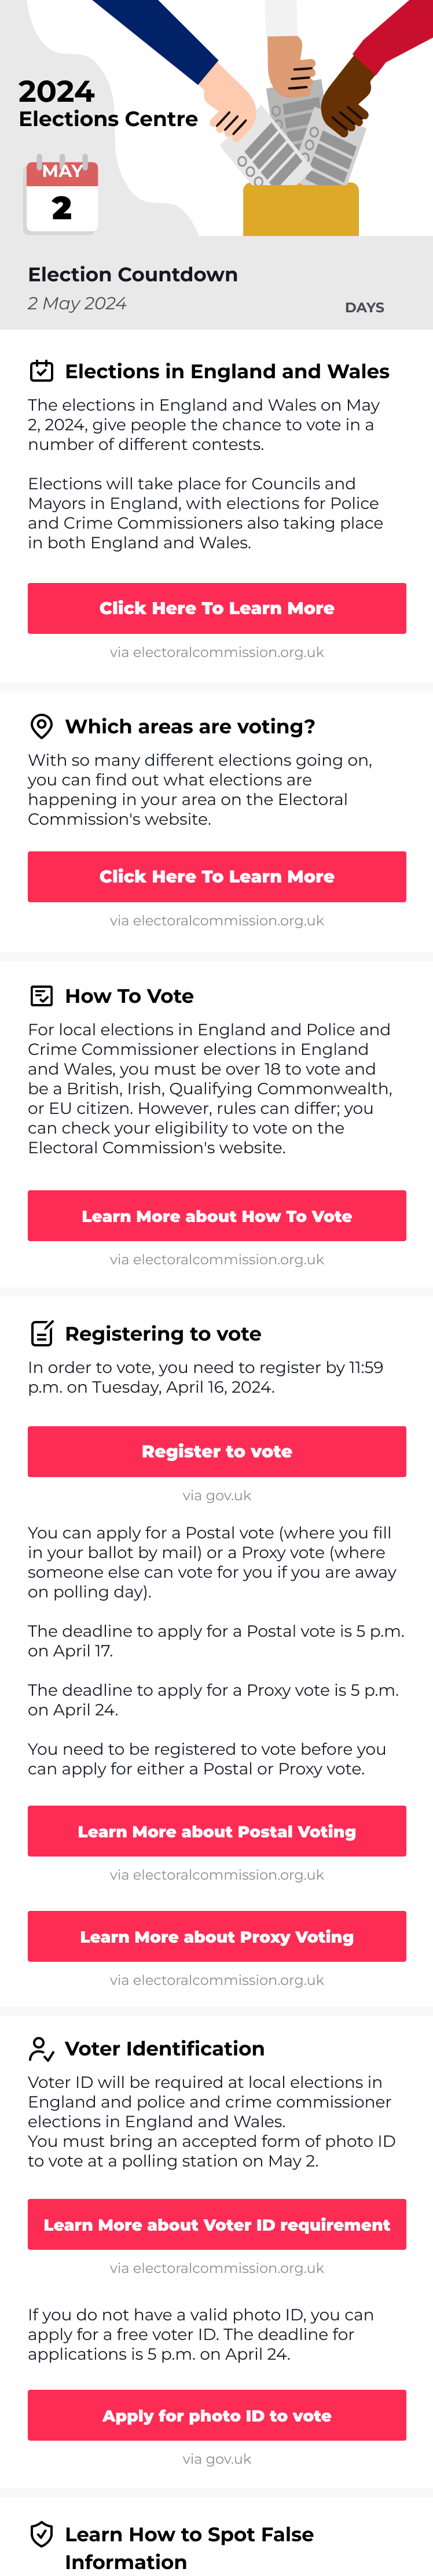The width and height of the screenshot is (433, 2576).
Task: Open Learn More under Which areas are voting
Action: (217, 876)
